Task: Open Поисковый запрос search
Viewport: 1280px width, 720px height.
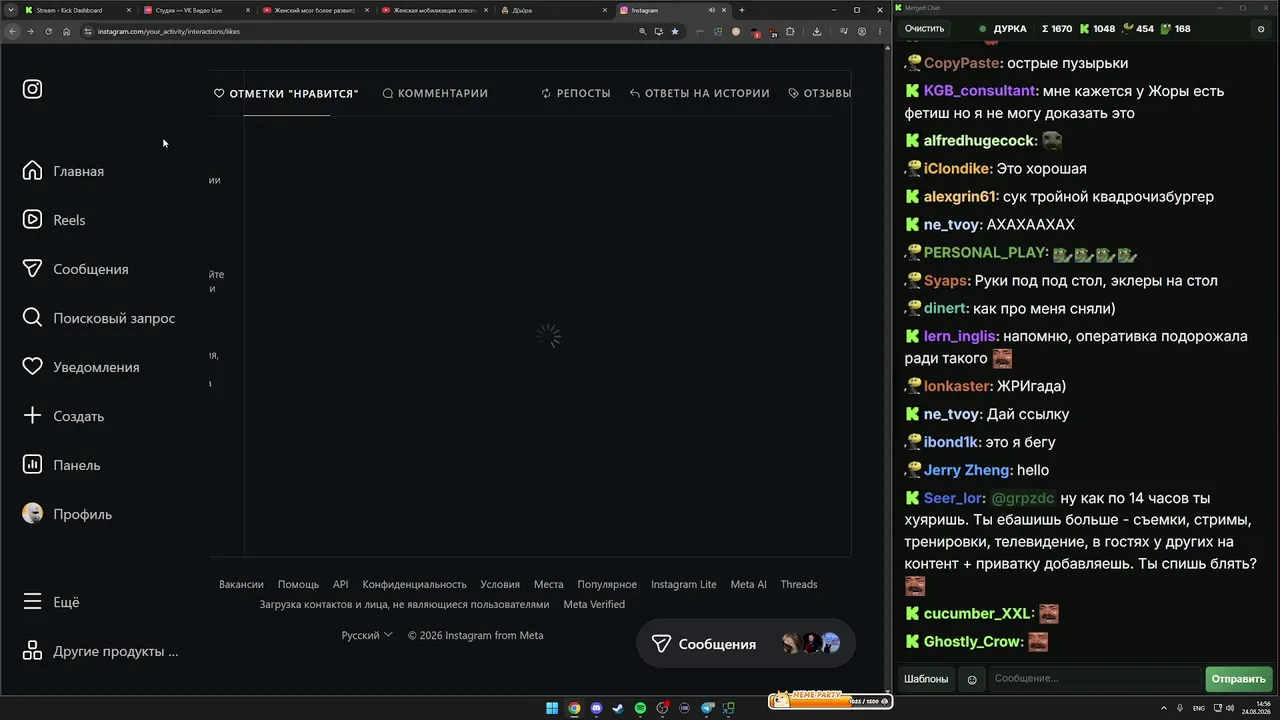Action: tap(99, 318)
